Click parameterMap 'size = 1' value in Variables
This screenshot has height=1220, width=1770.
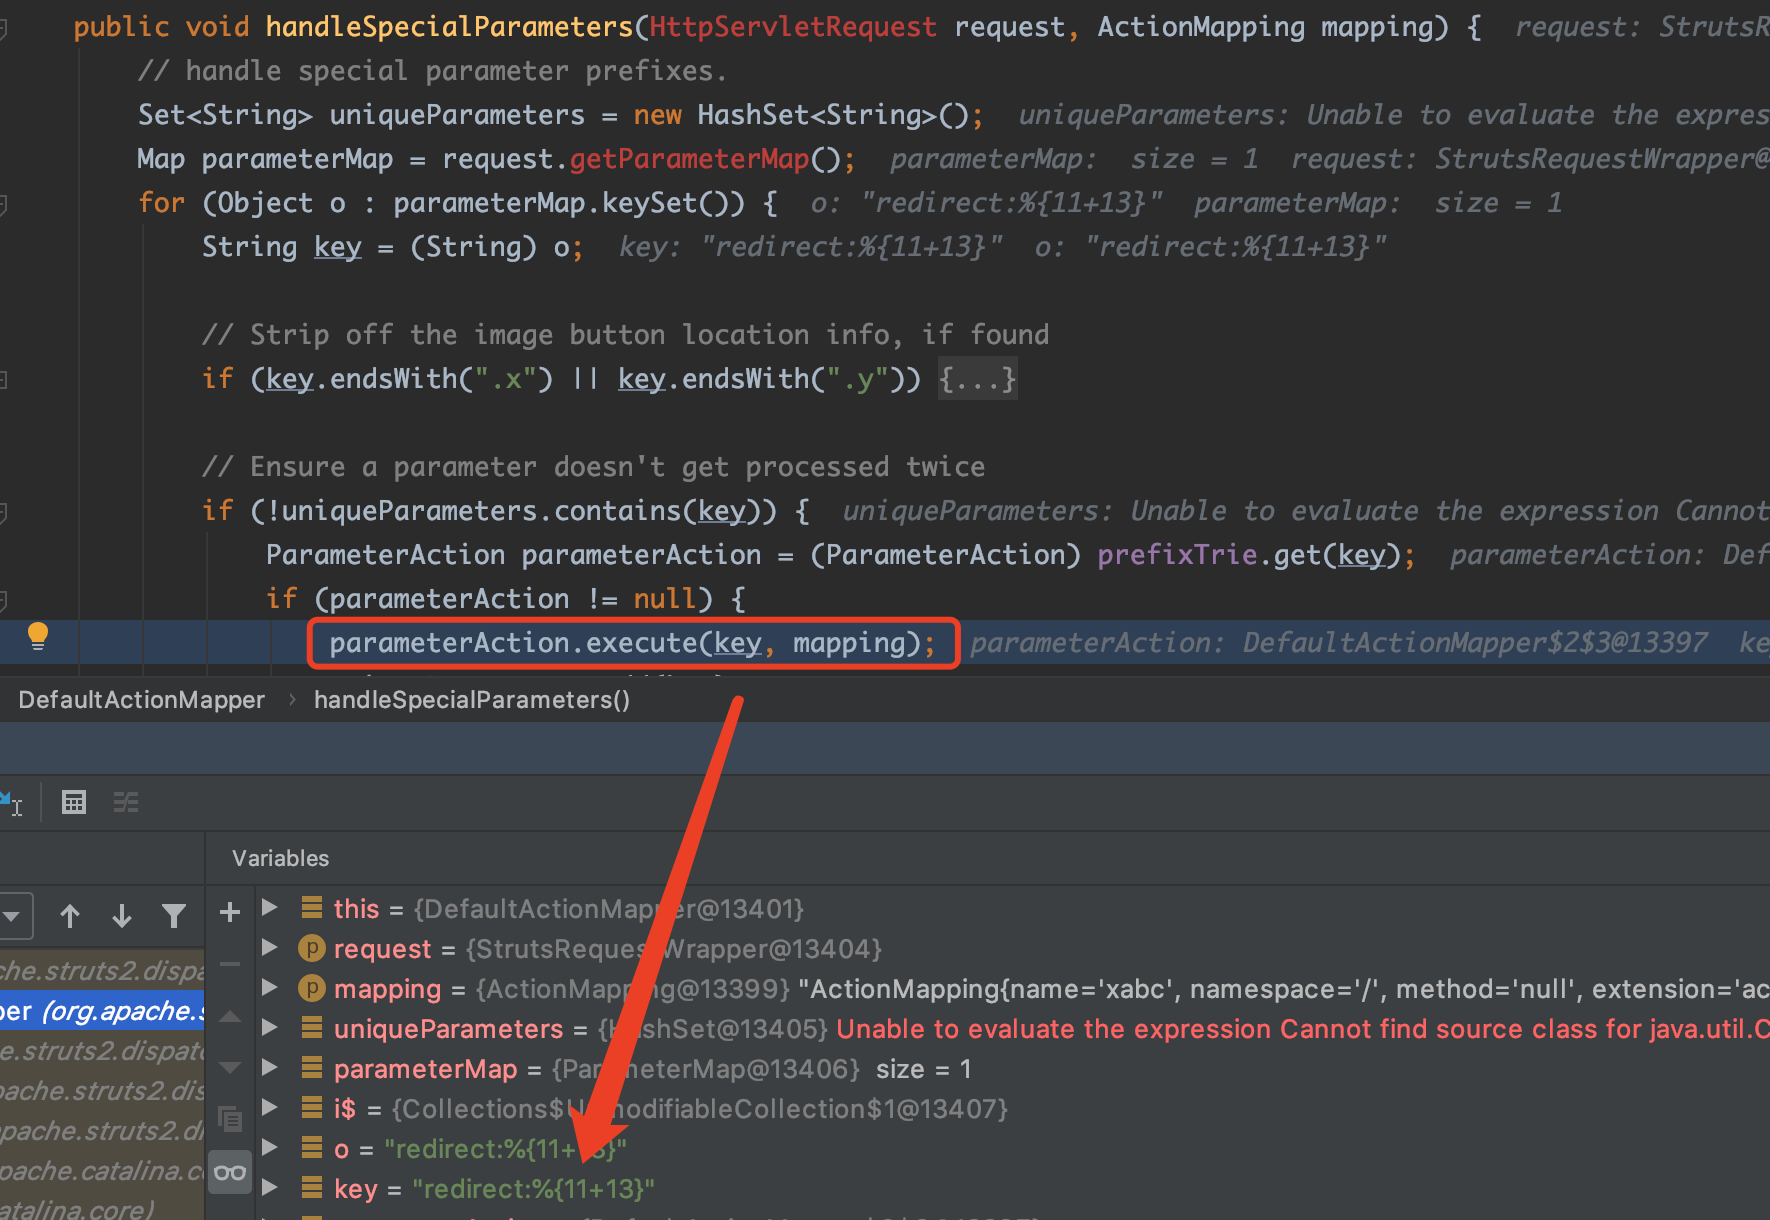(x=924, y=1069)
